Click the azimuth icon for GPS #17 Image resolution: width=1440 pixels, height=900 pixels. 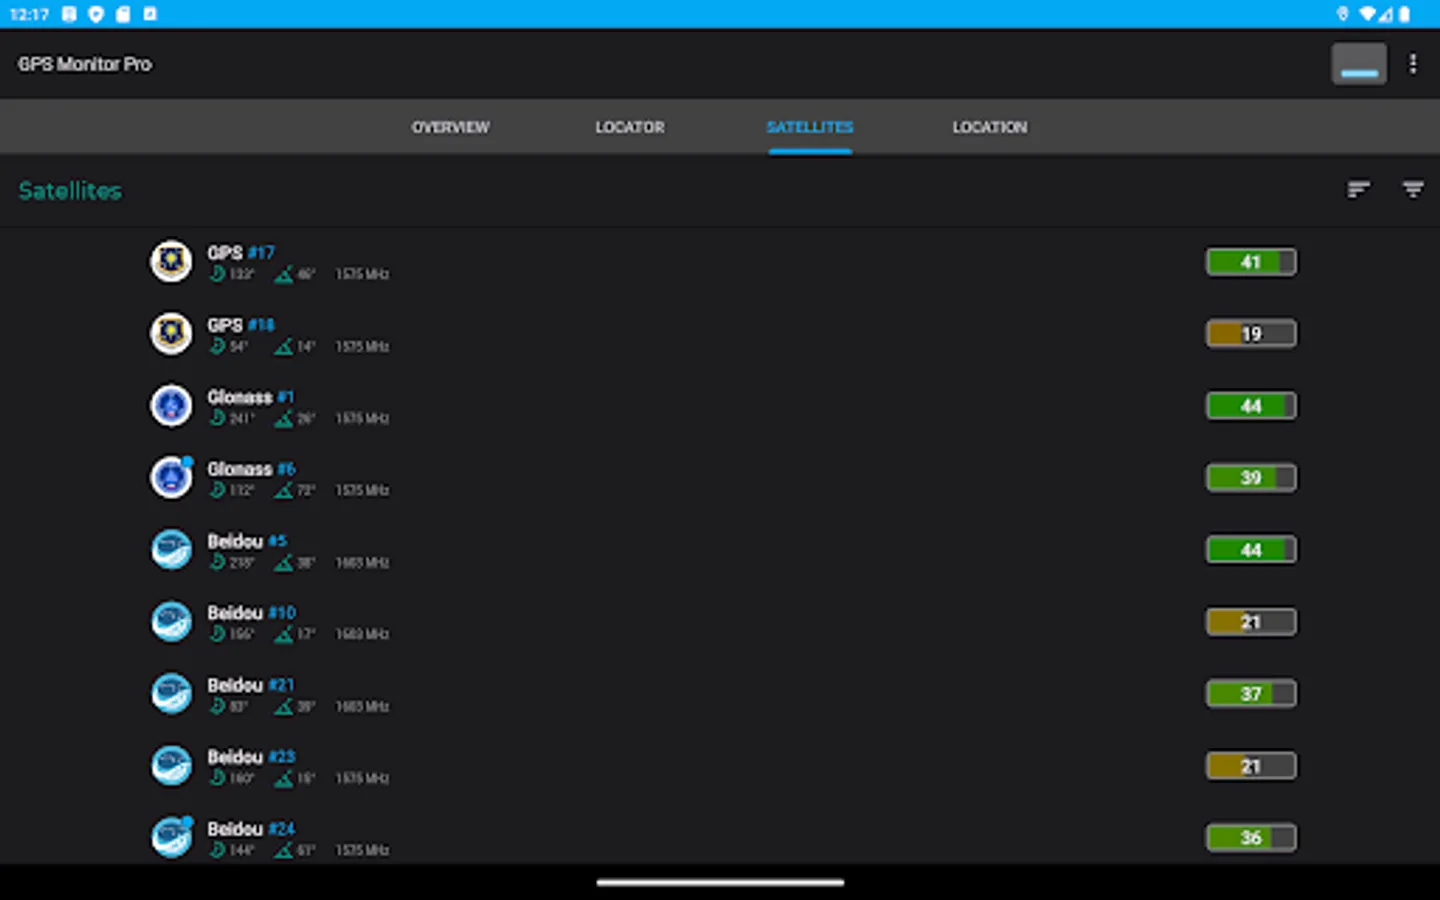tap(217, 274)
